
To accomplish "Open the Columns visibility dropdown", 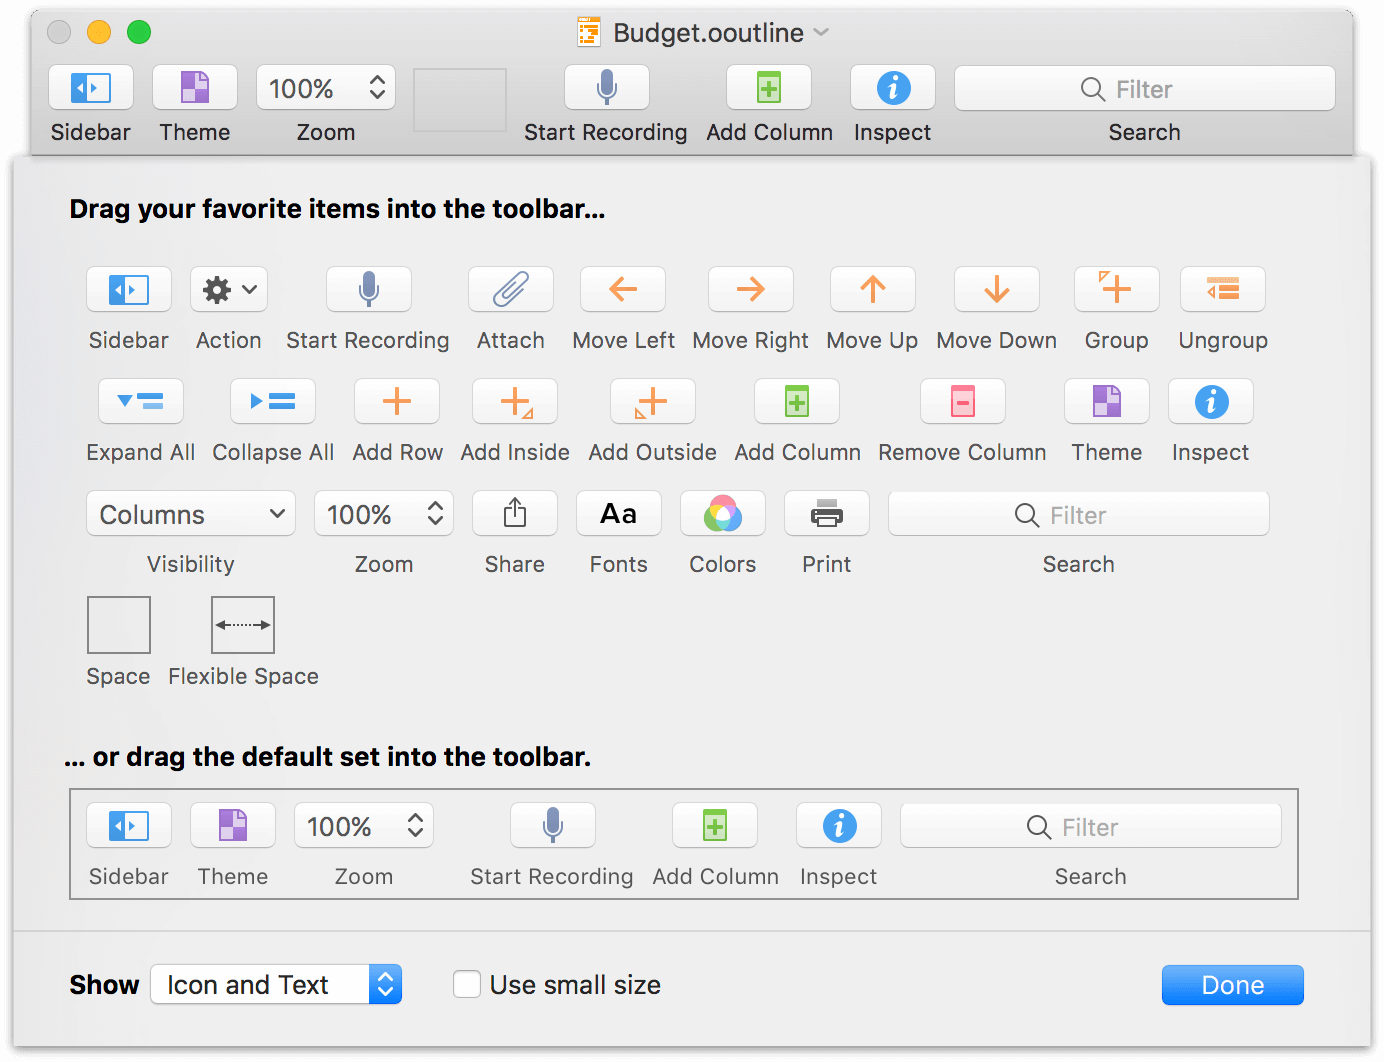I will click(191, 514).
